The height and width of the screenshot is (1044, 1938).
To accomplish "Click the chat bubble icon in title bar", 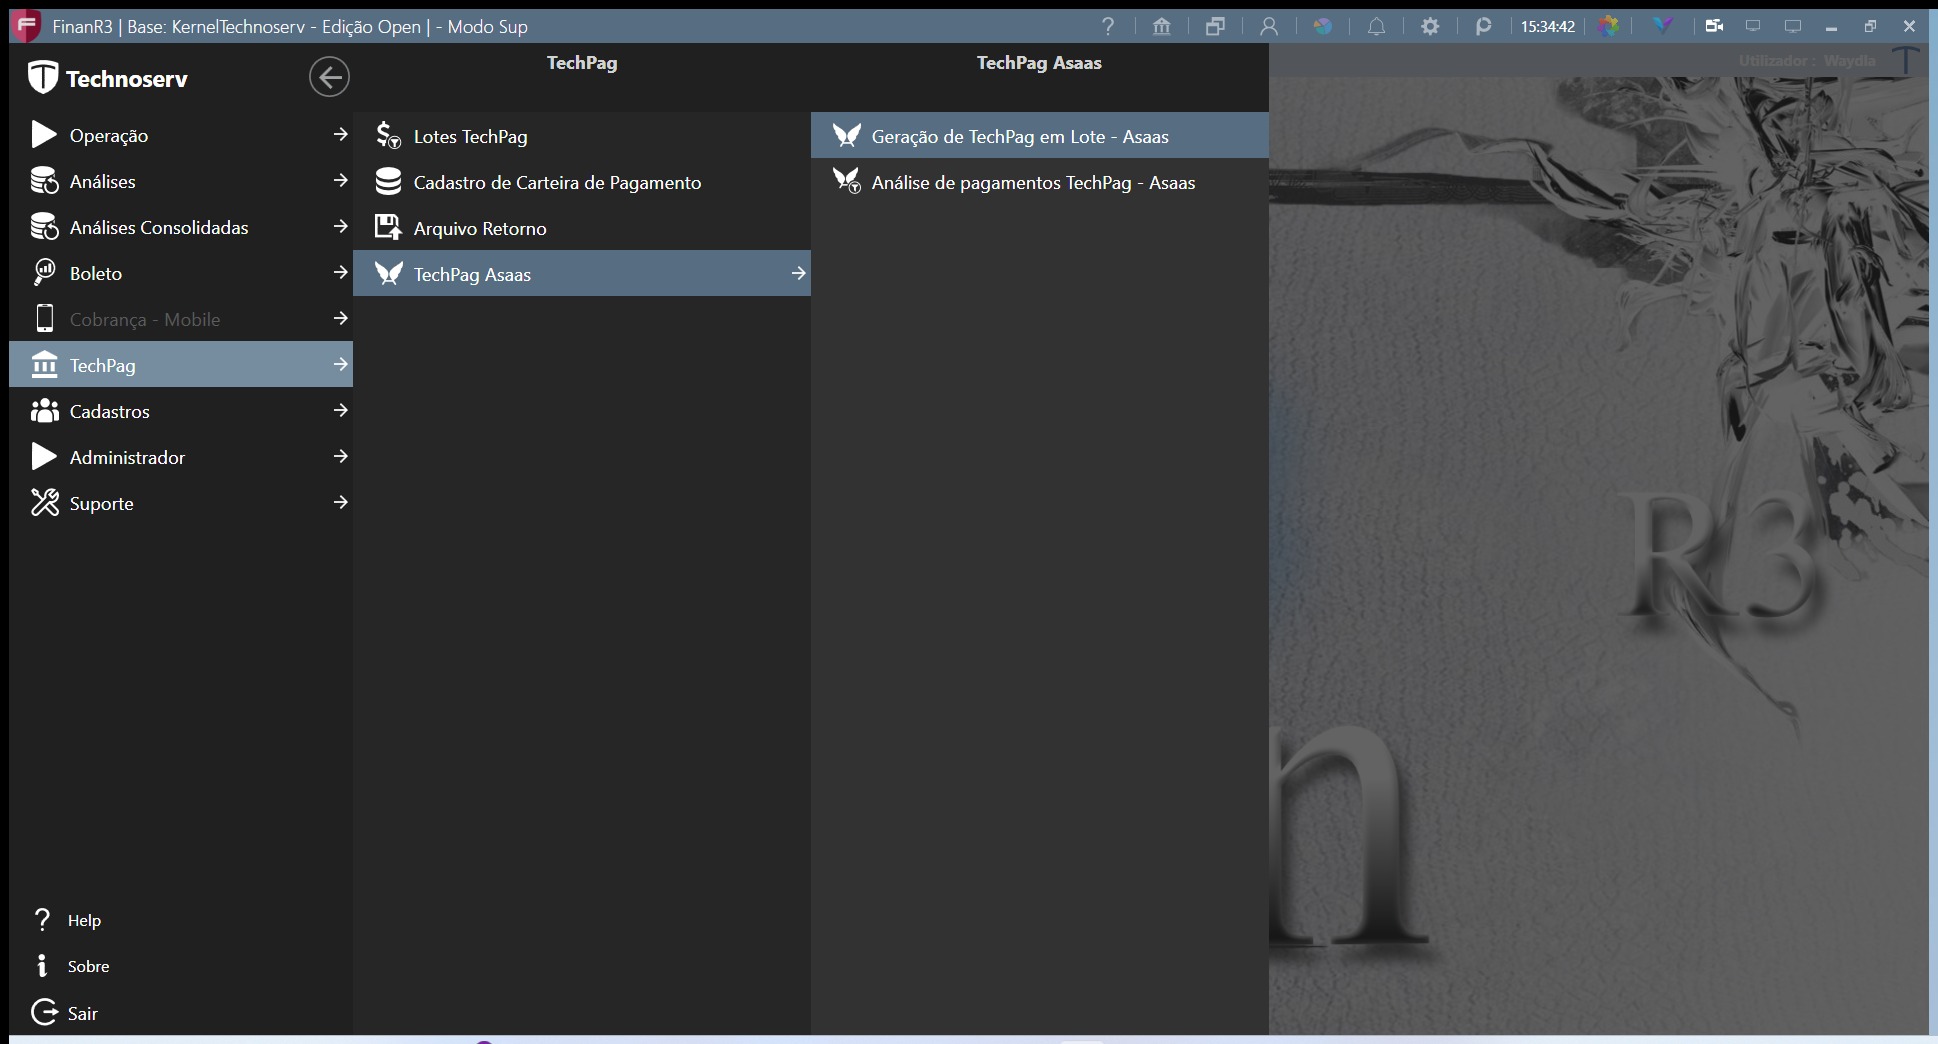I will 1484,26.
